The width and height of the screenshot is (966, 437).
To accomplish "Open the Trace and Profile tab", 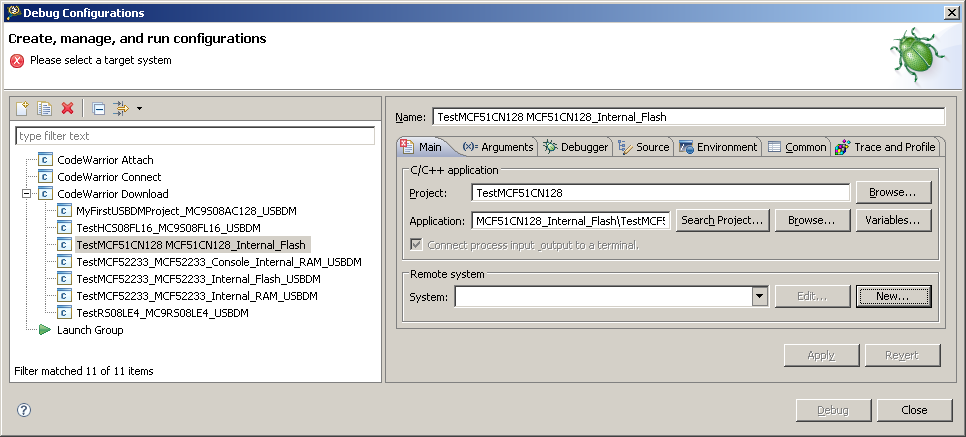I will [x=886, y=147].
